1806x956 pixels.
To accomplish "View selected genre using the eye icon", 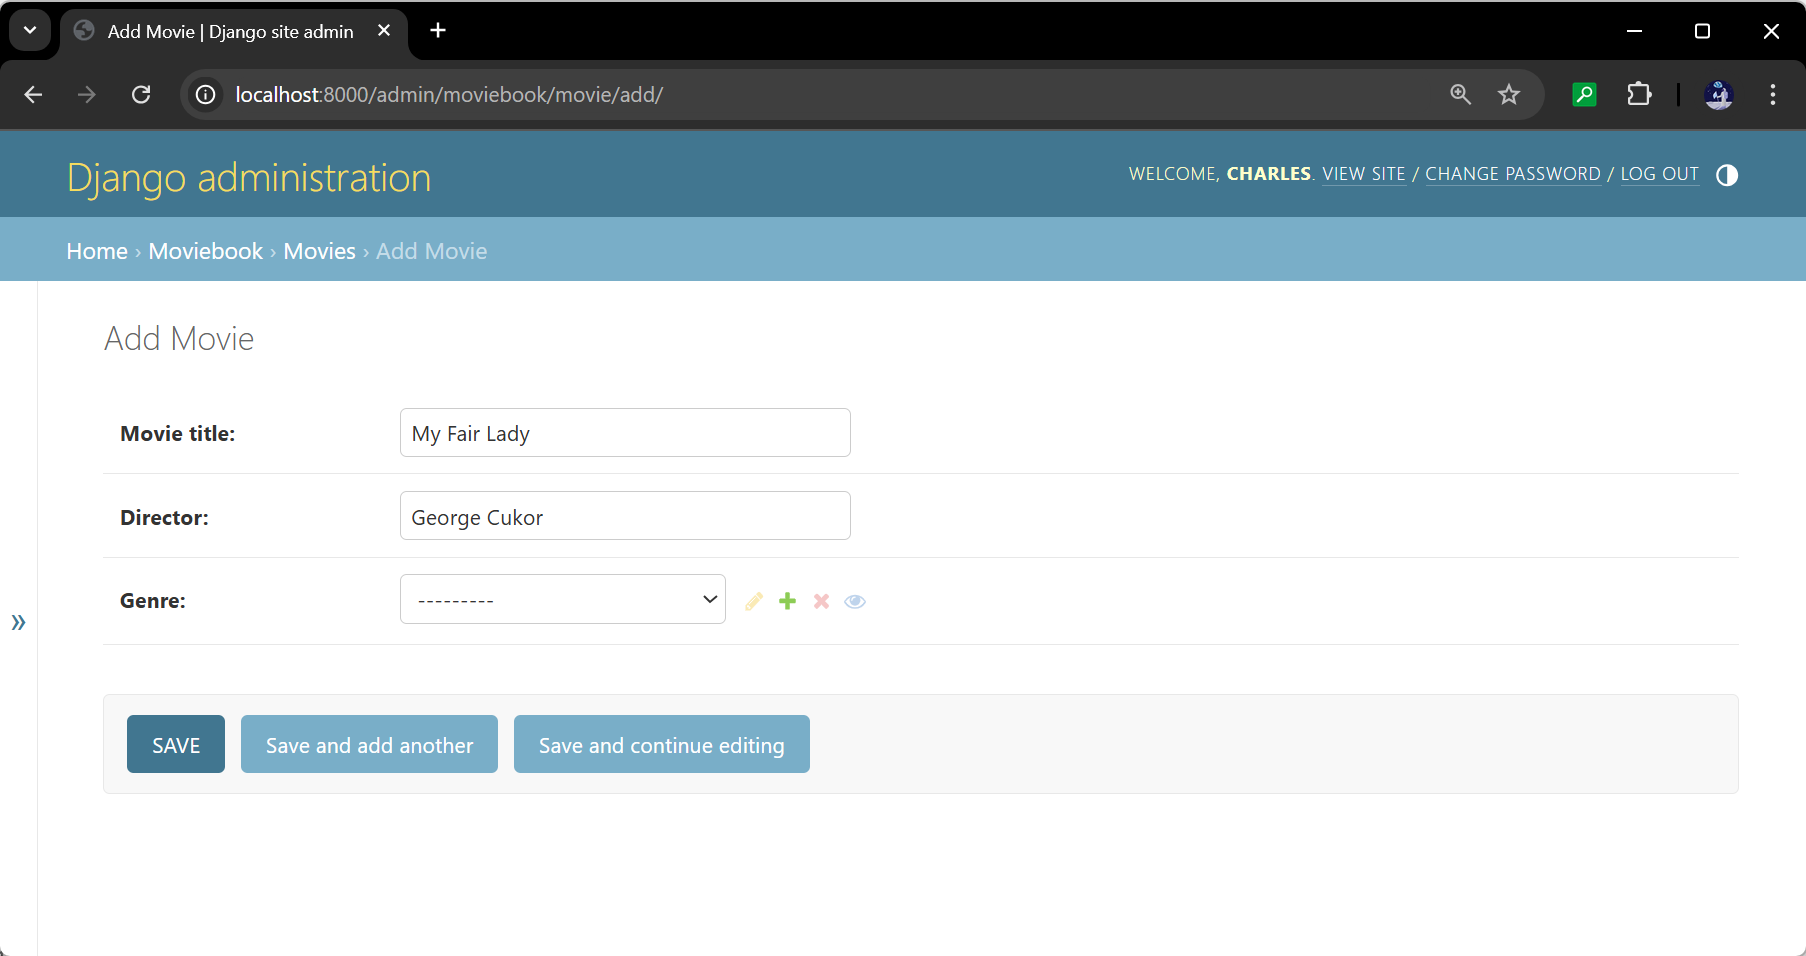I will 855,601.
